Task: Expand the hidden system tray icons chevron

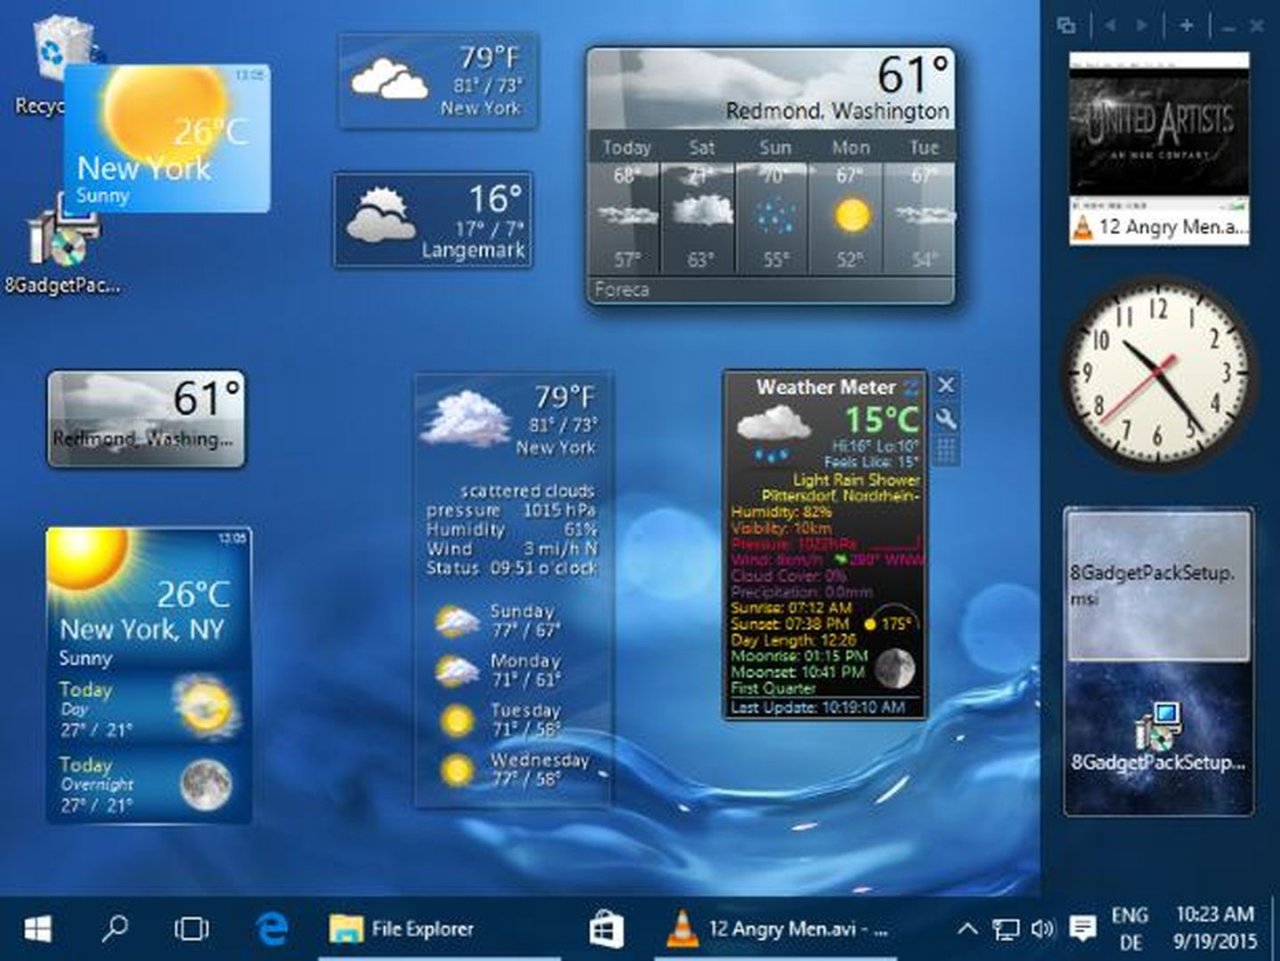Action: [967, 929]
